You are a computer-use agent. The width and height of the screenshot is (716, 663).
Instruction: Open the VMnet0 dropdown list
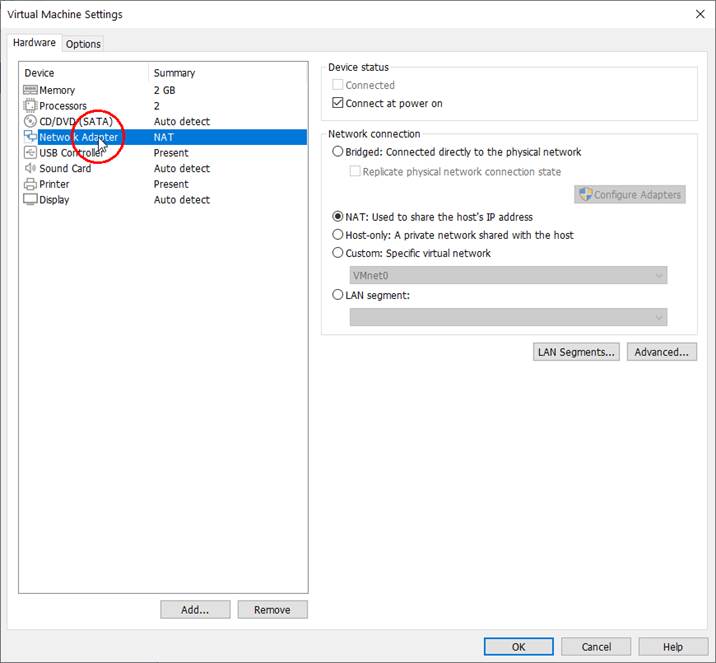(509, 275)
